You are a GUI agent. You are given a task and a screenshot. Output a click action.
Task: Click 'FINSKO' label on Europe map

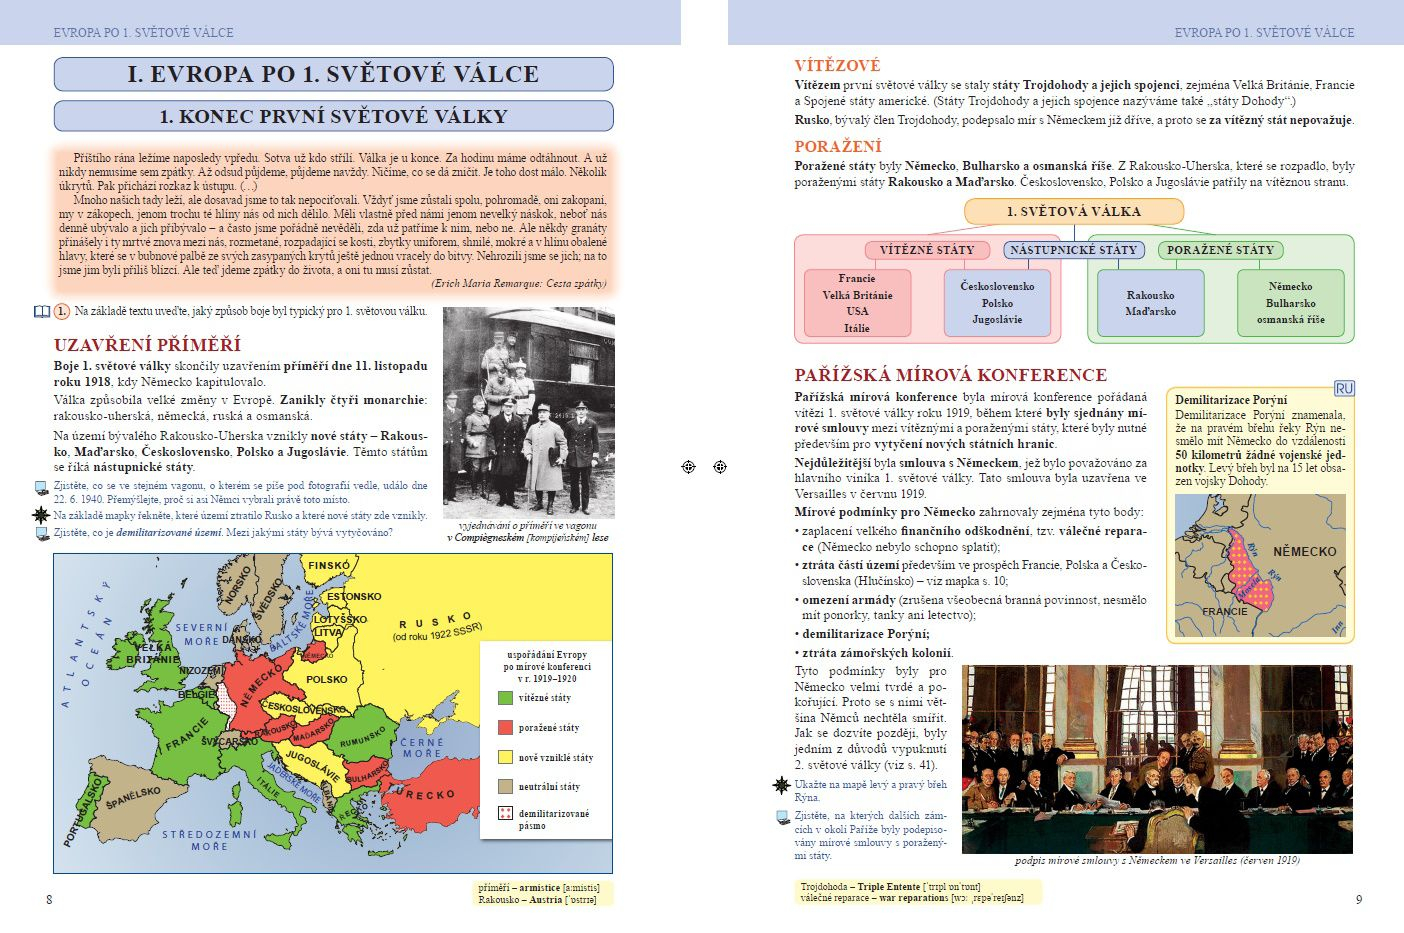(329, 566)
